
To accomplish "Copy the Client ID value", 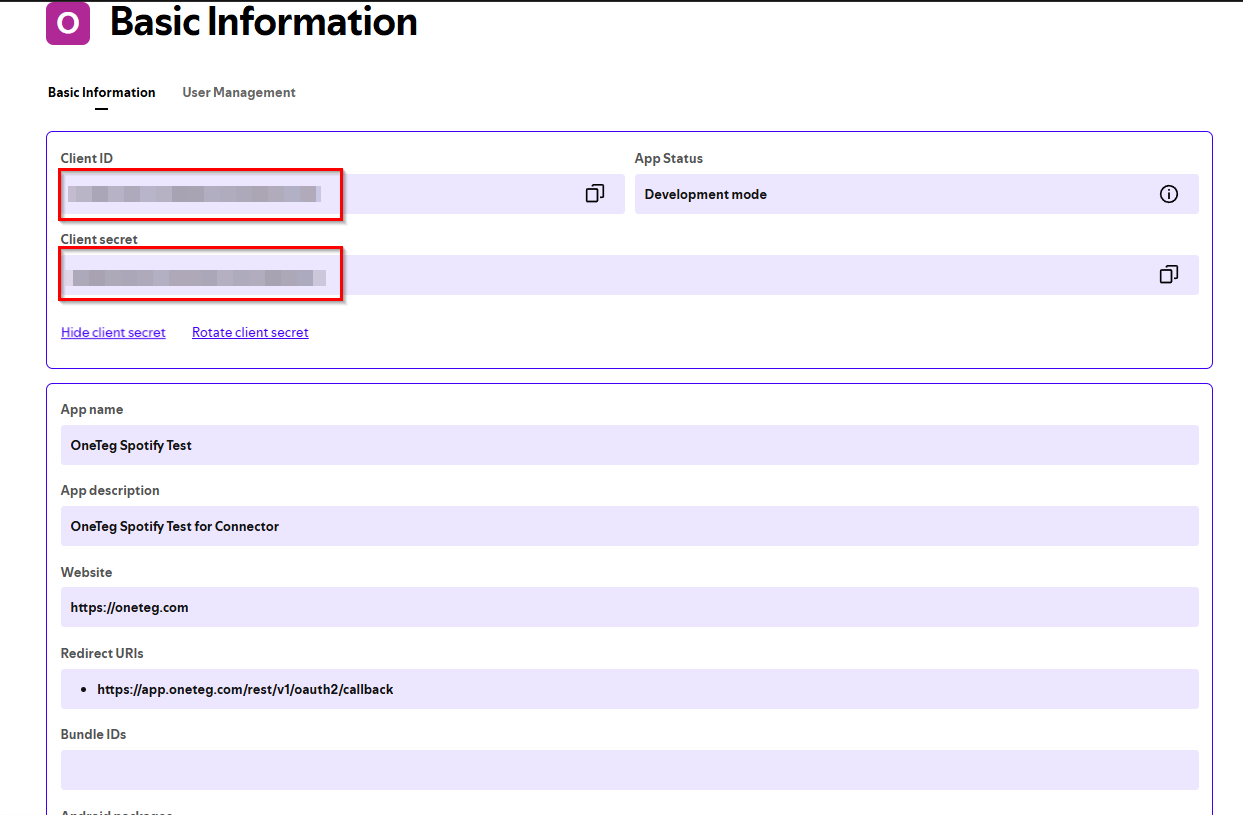I will (595, 194).
